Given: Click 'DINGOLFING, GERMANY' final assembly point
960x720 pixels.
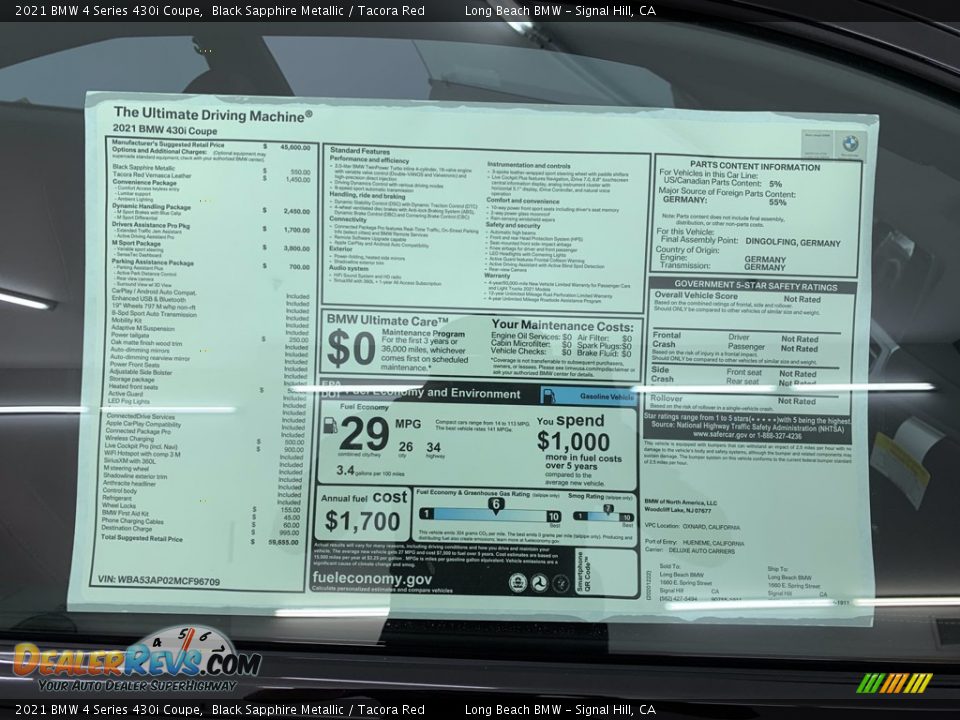Looking at the screenshot, I should point(793,242).
